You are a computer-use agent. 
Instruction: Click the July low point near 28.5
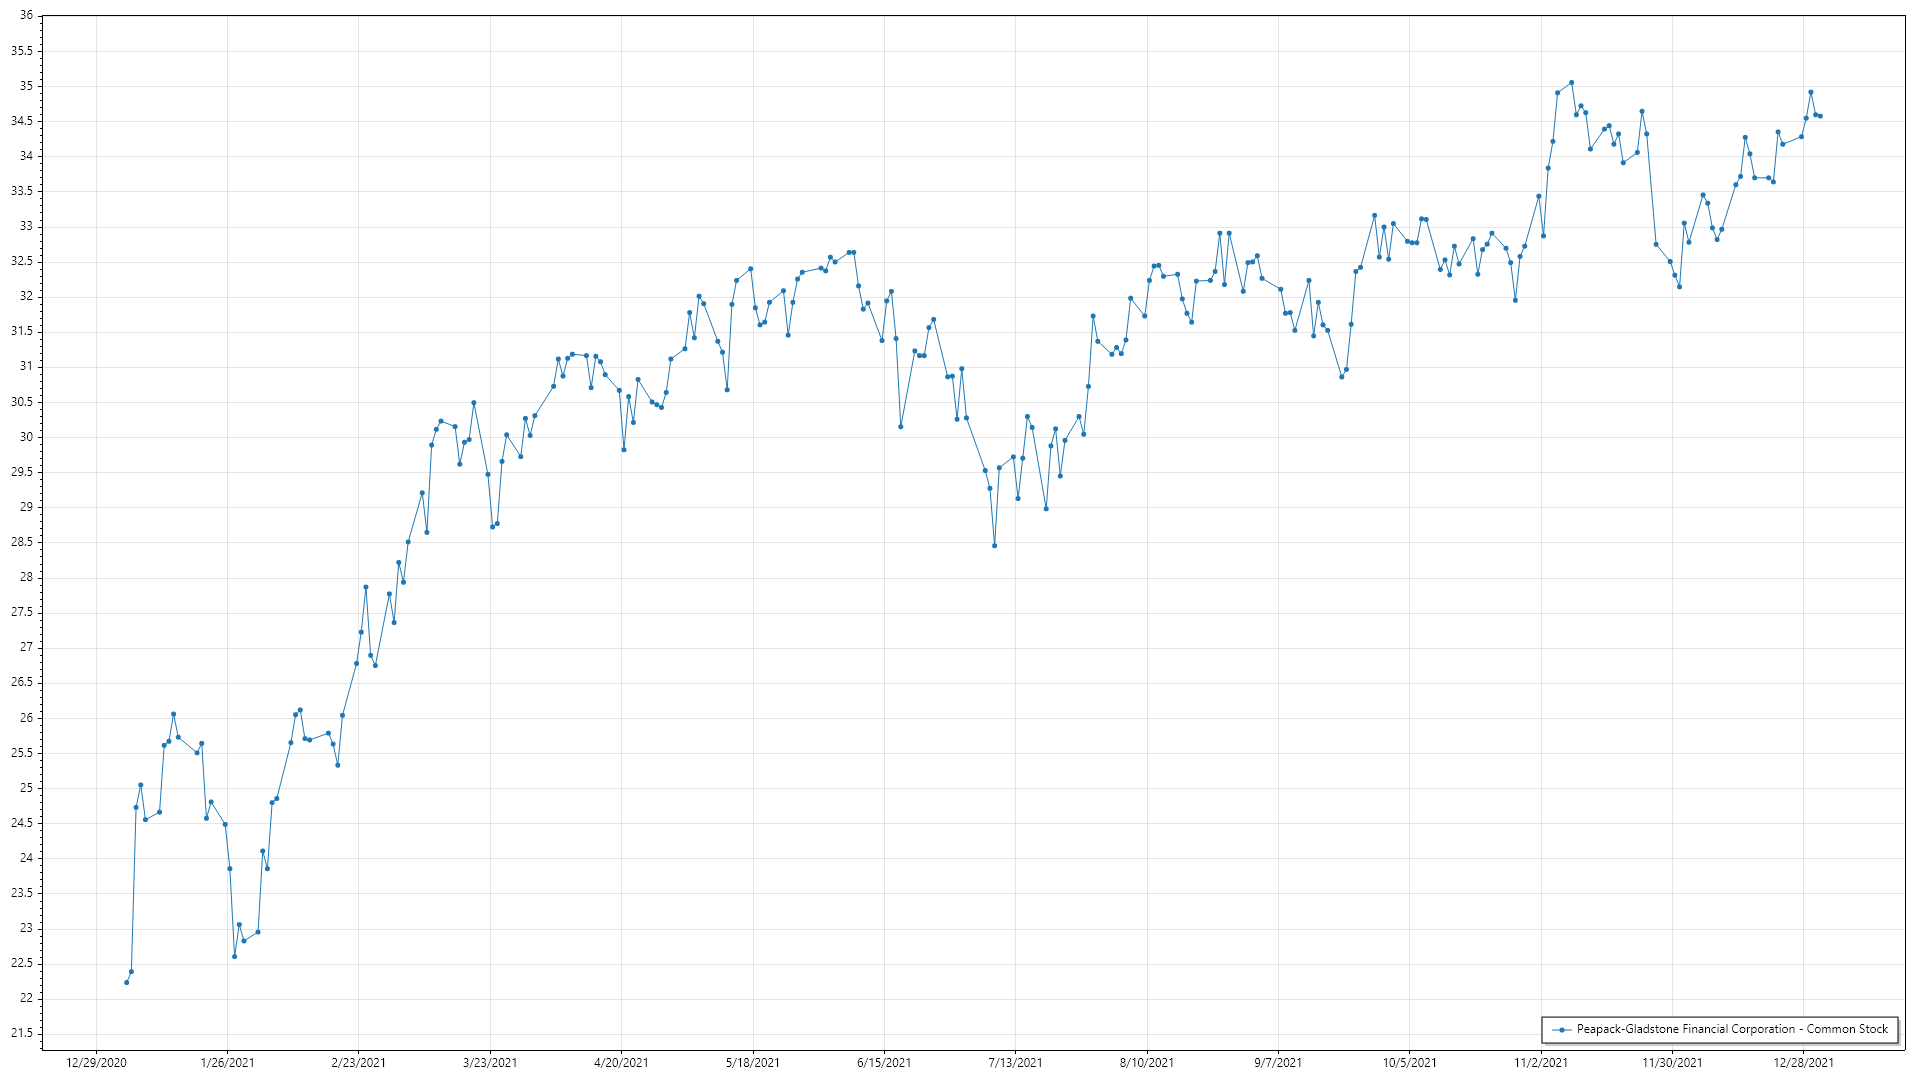(x=994, y=545)
